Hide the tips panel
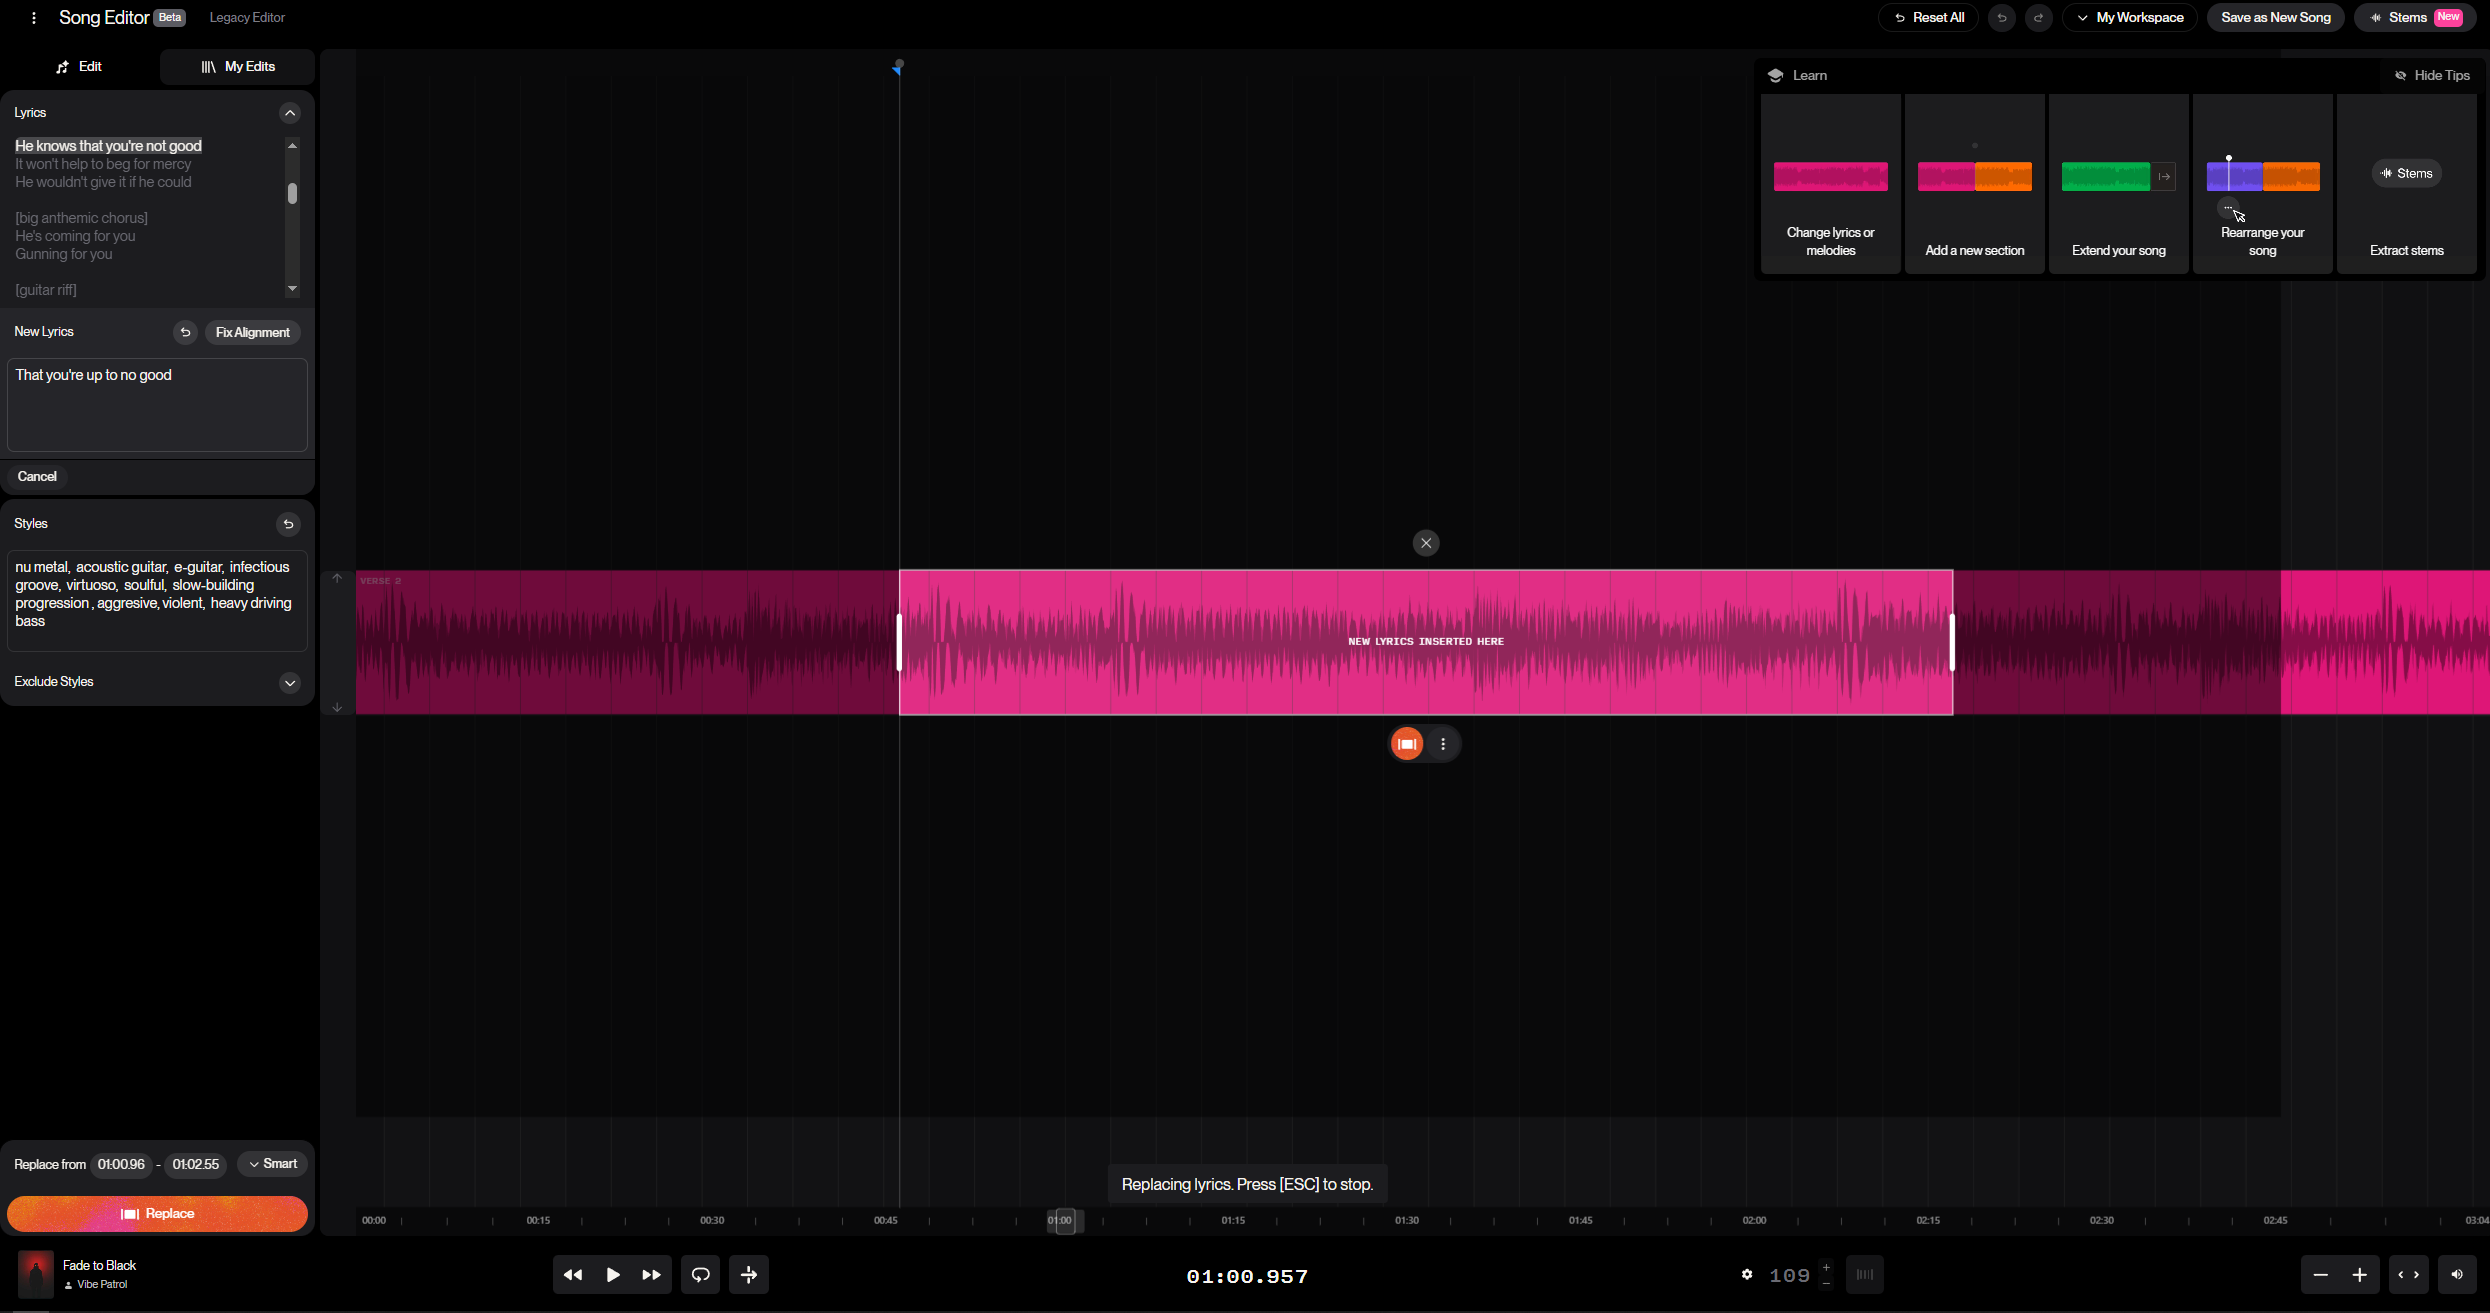This screenshot has width=2490, height=1313. pos(2433,76)
